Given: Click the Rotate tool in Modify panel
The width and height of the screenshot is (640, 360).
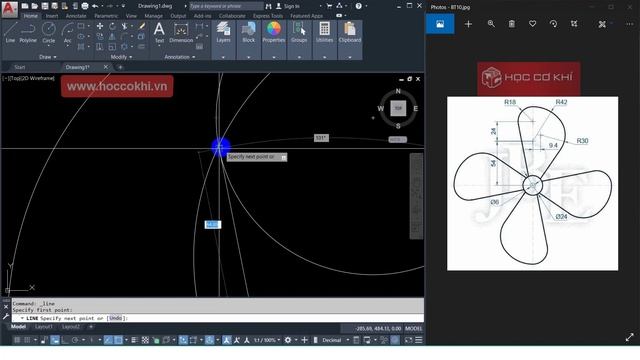Looking at the screenshot, I should click(112, 26).
